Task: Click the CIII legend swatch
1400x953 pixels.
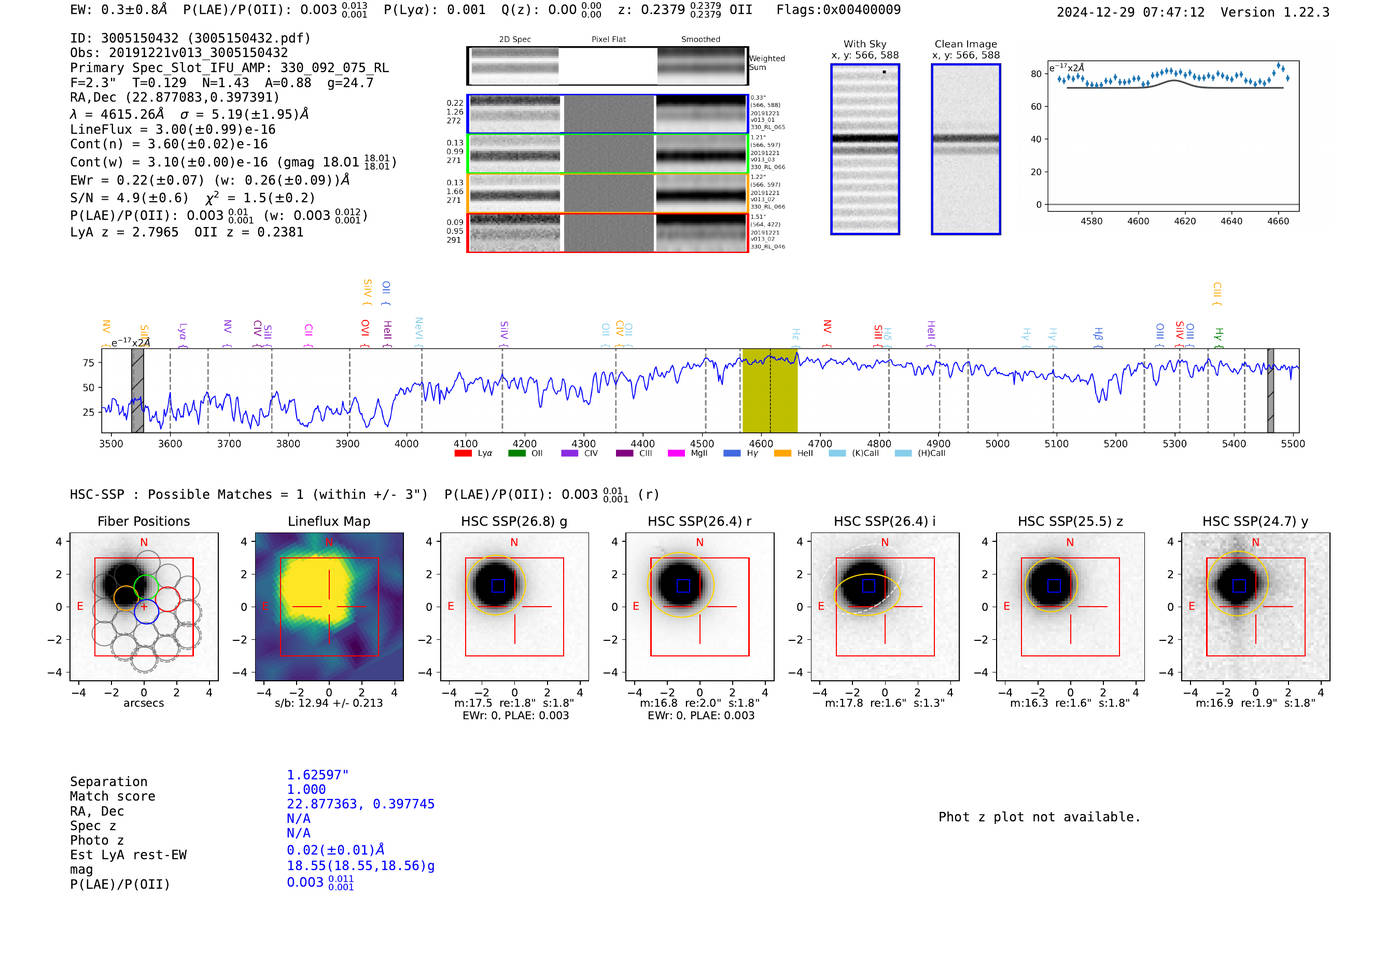Action: coord(624,453)
